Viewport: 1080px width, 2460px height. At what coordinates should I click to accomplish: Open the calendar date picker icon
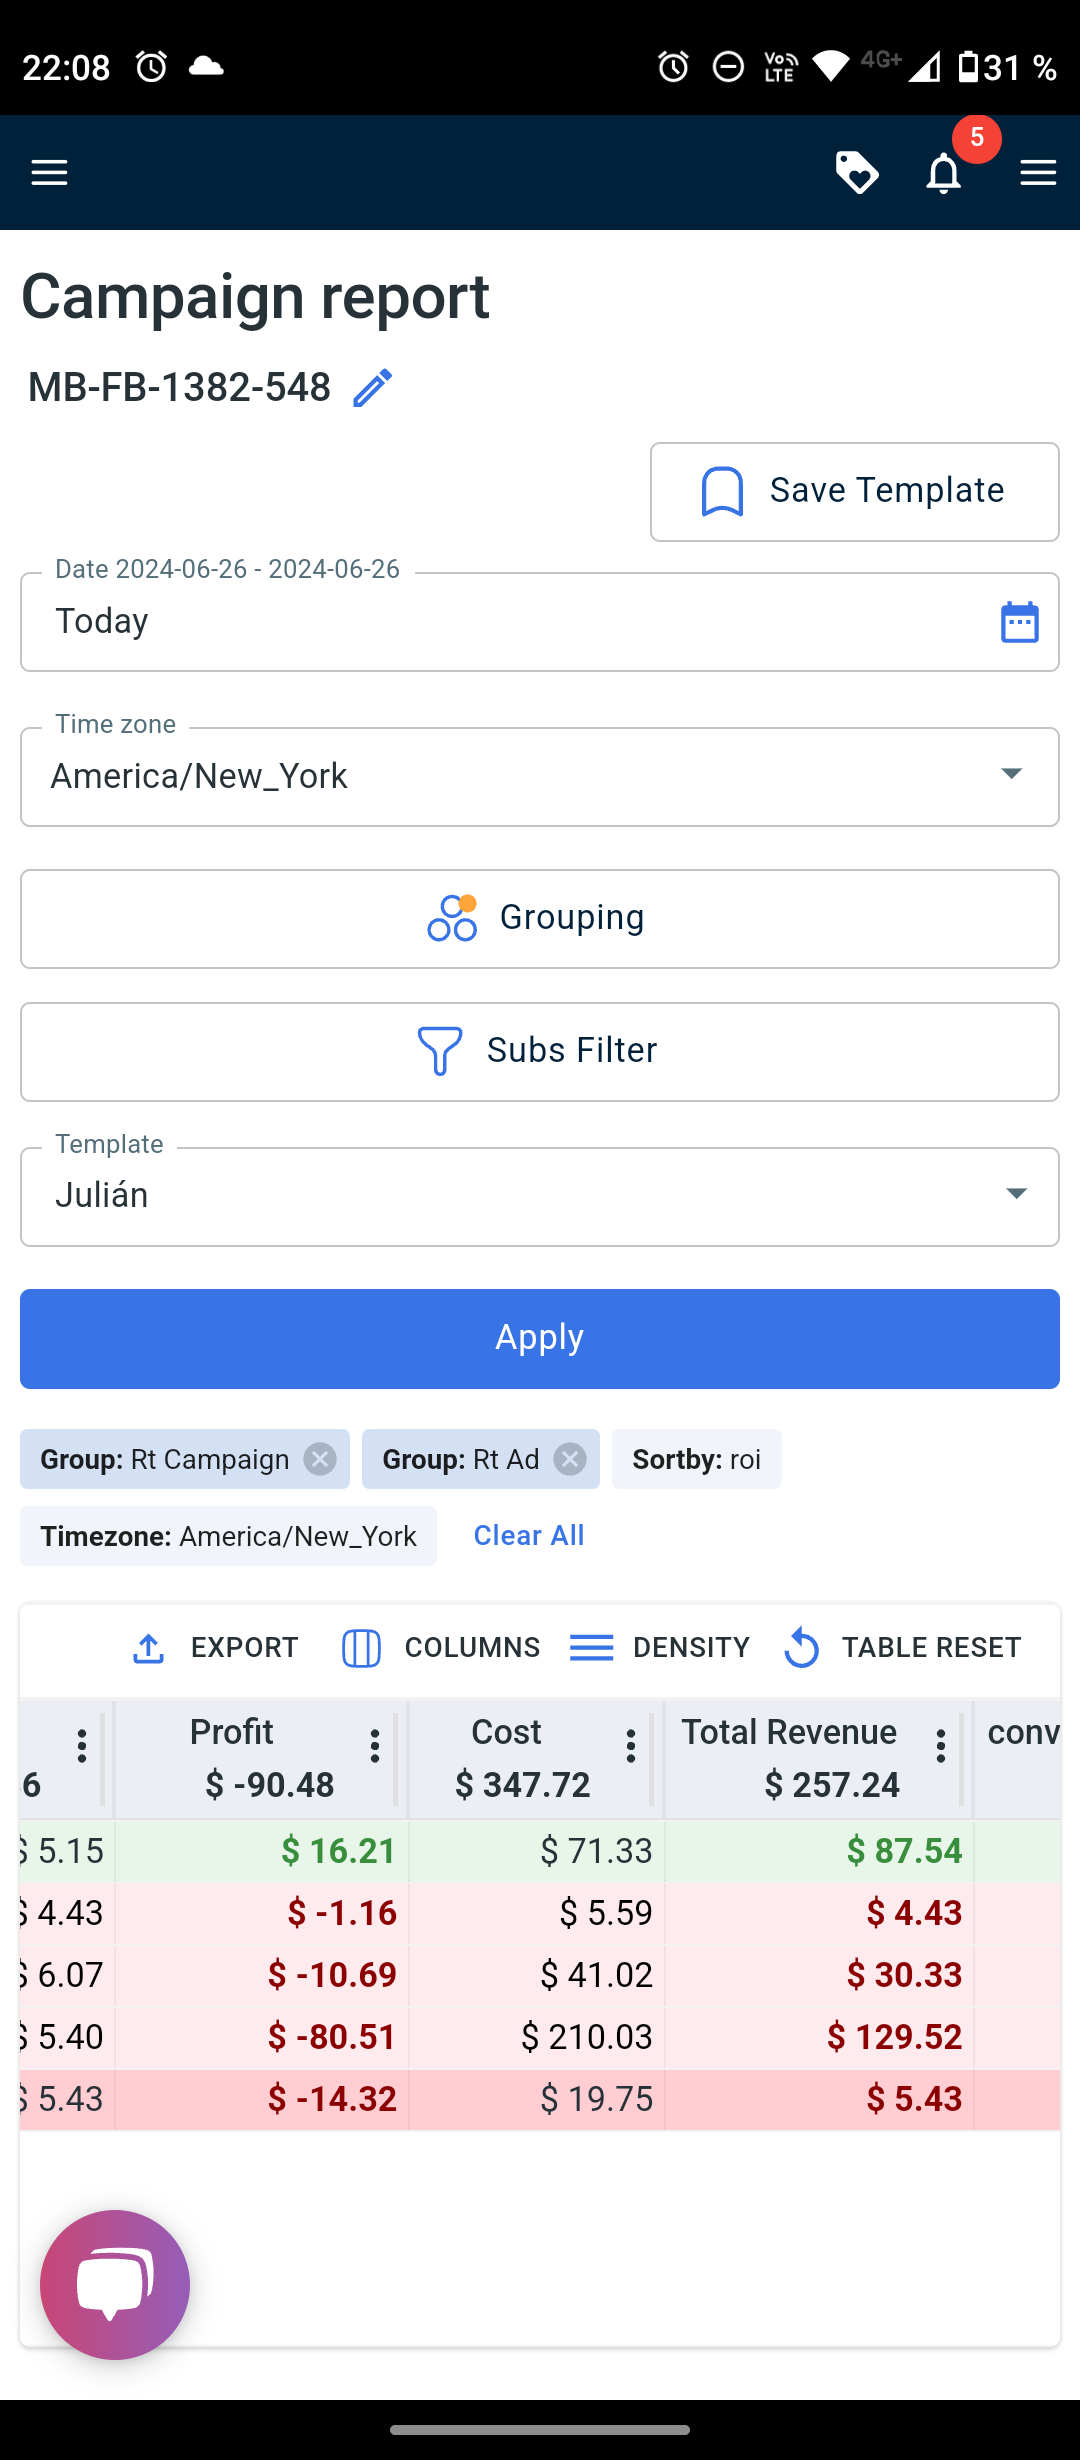coord(1019,622)
